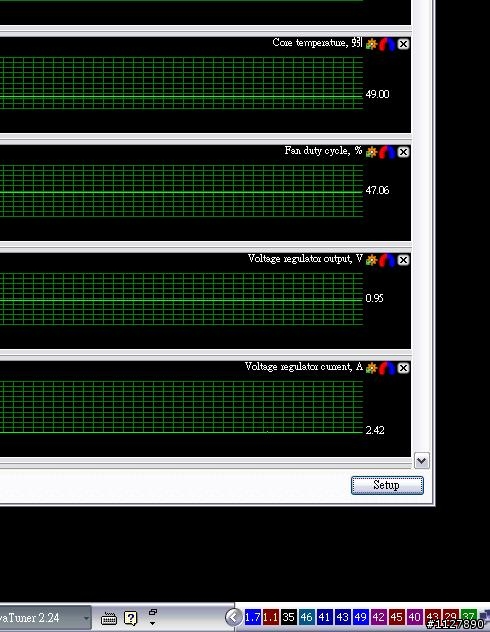This screenshot has height=632, width=490.
Task: Close the Fan duty cycle graph
Action: point(403,152)
